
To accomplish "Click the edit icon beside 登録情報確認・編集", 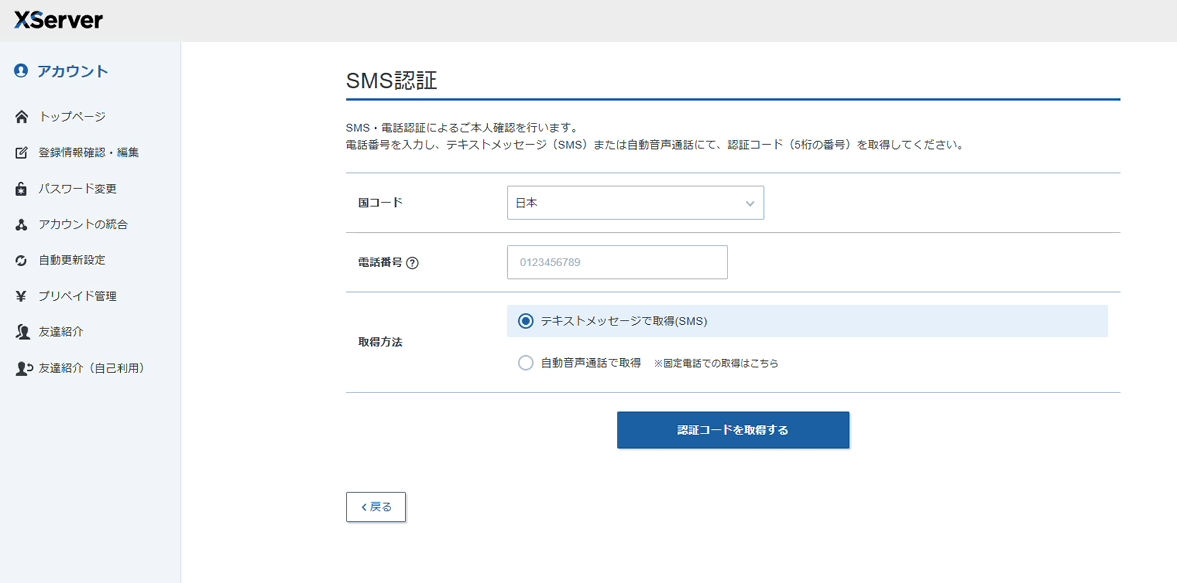I will pyautogui.click(x=21, y=153).
